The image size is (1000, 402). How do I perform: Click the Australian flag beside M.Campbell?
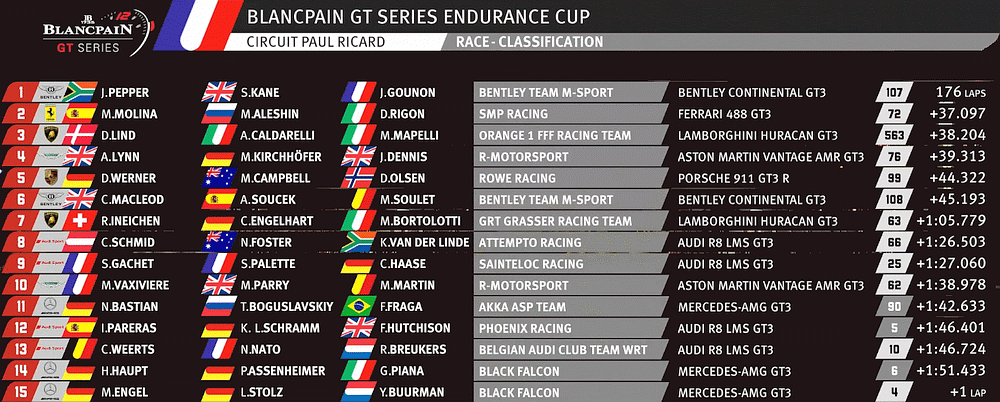(218, 178)
